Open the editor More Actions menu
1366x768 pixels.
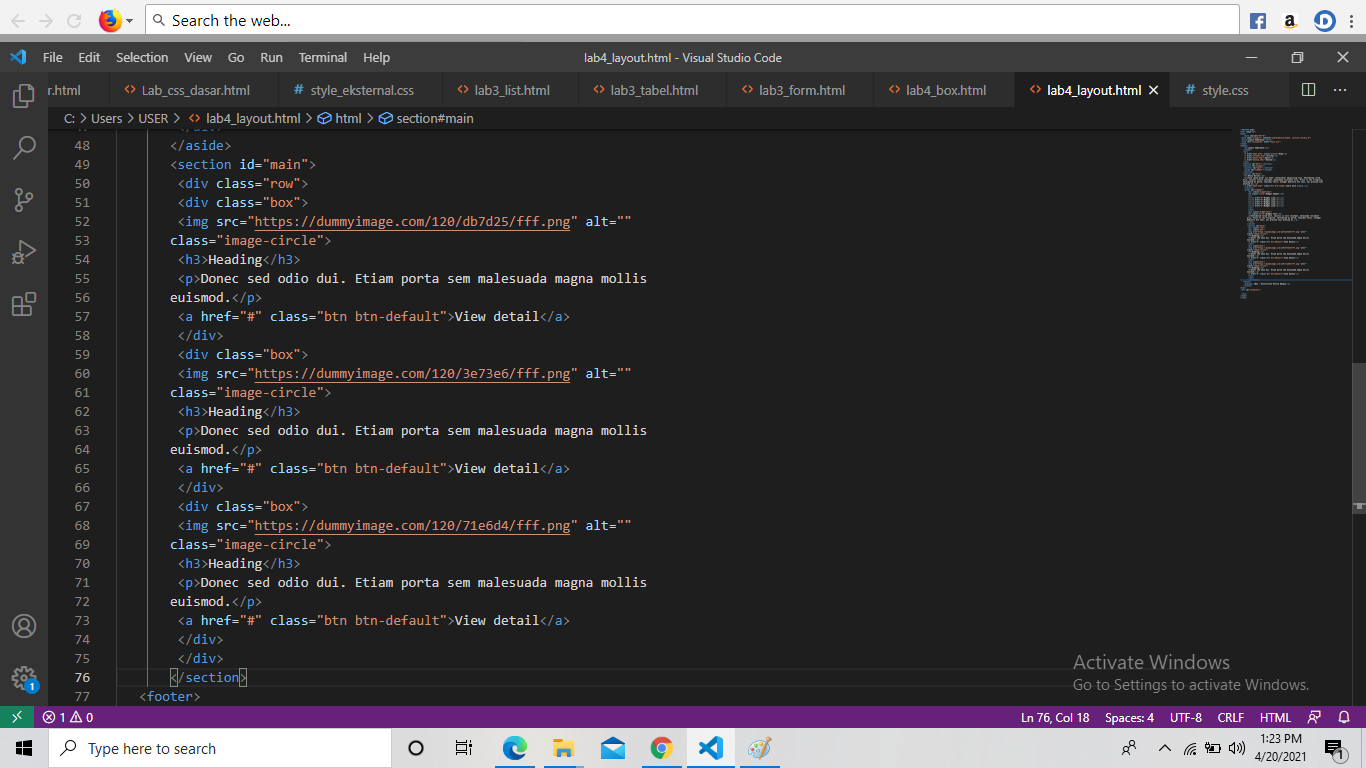(x=1339, y=89)
